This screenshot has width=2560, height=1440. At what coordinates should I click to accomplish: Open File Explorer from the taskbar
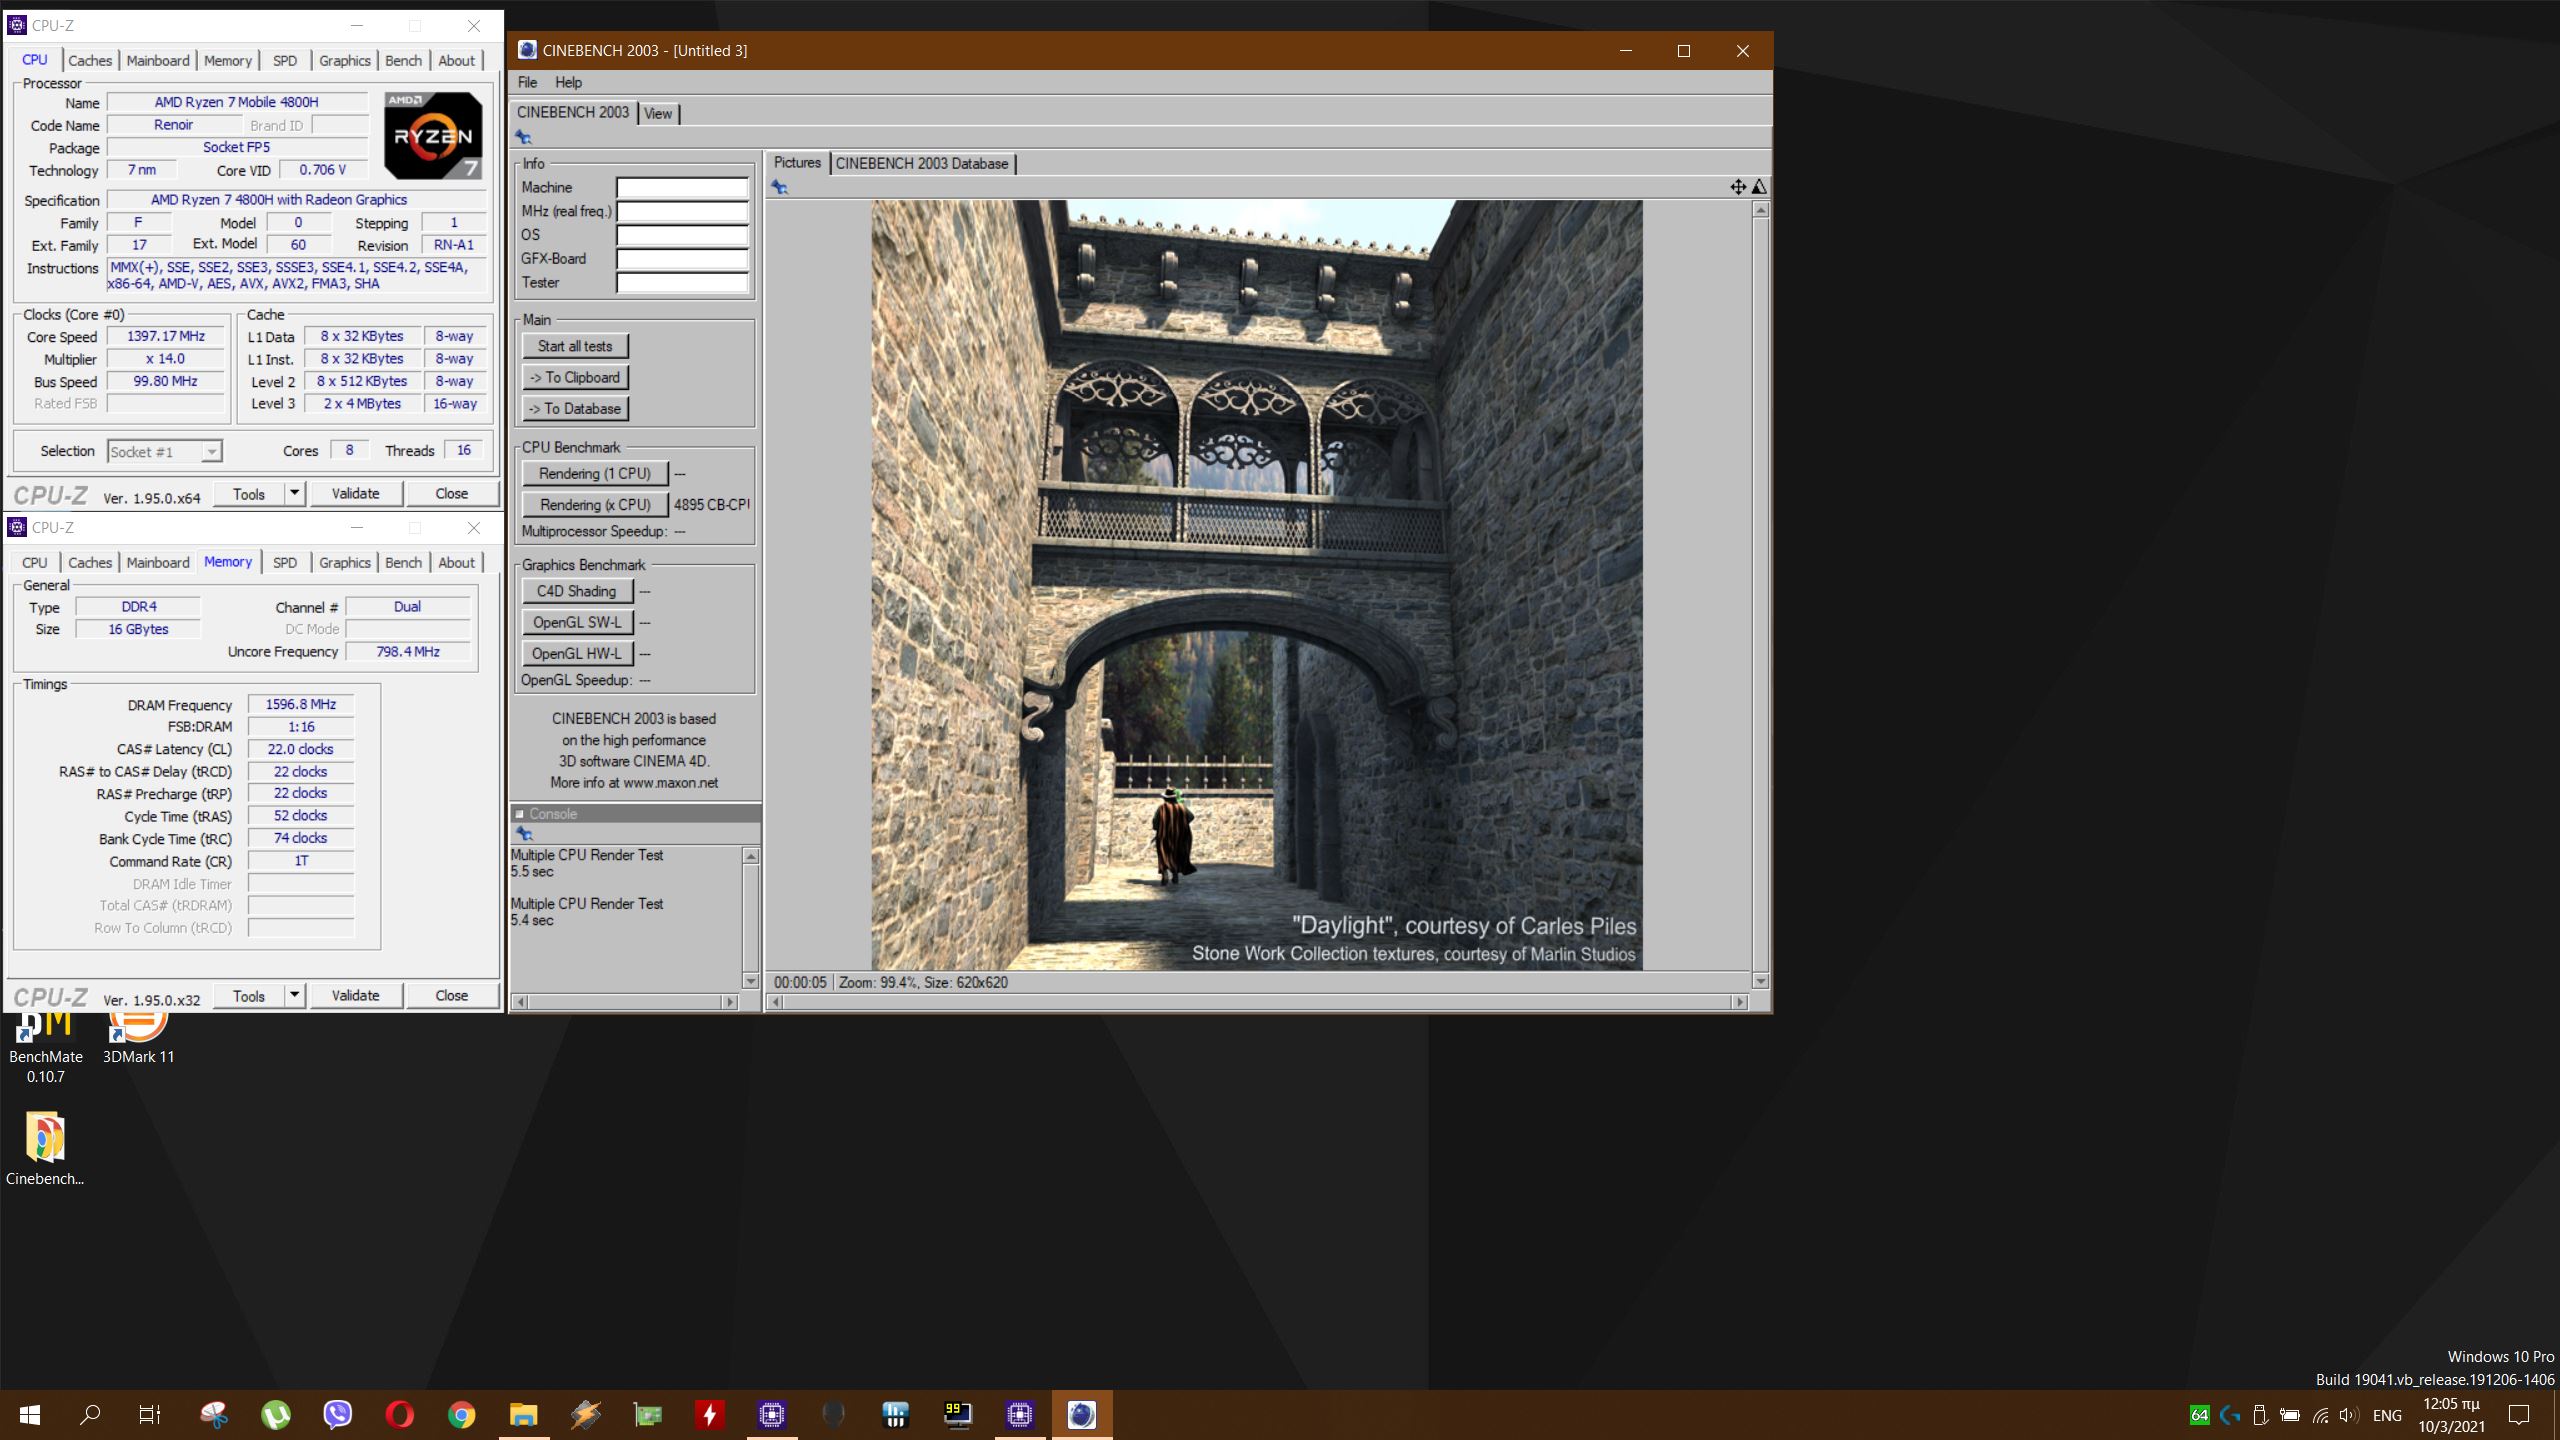523,1415
